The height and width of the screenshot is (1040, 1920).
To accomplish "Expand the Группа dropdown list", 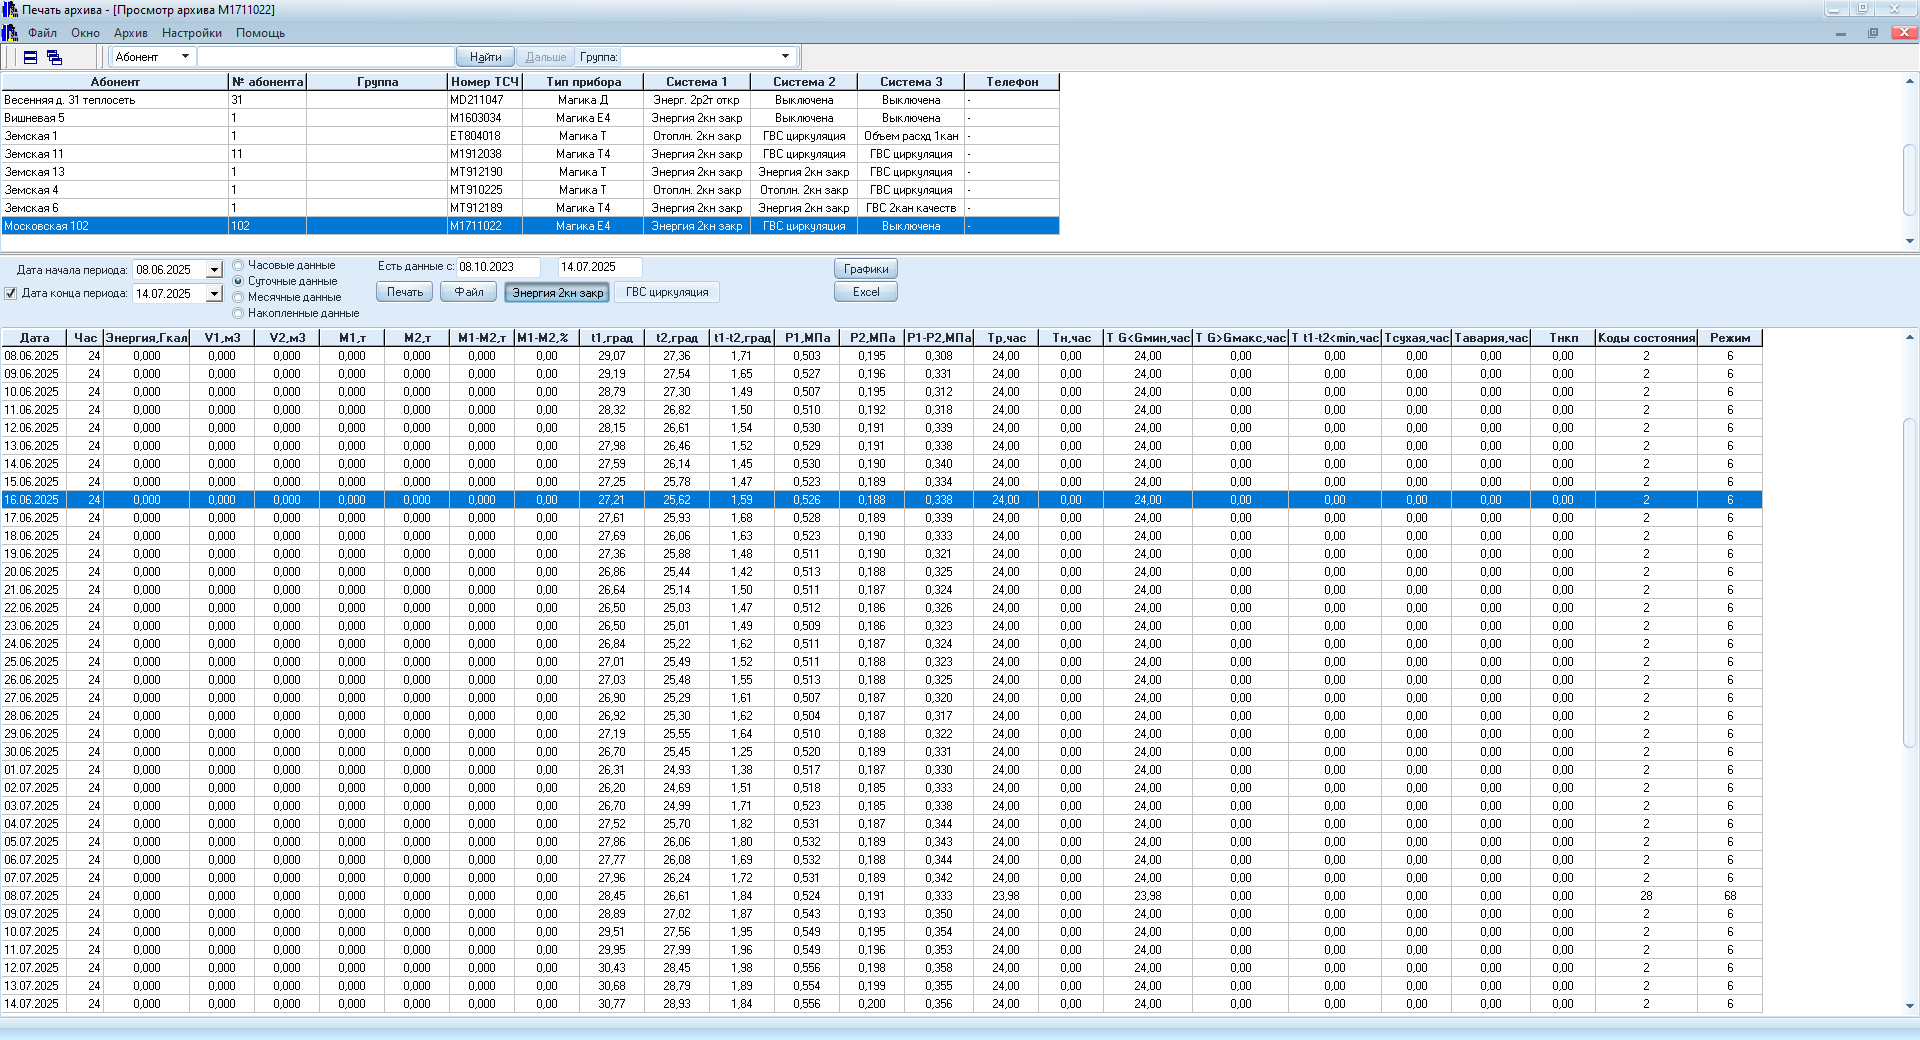I will (785, 57).
